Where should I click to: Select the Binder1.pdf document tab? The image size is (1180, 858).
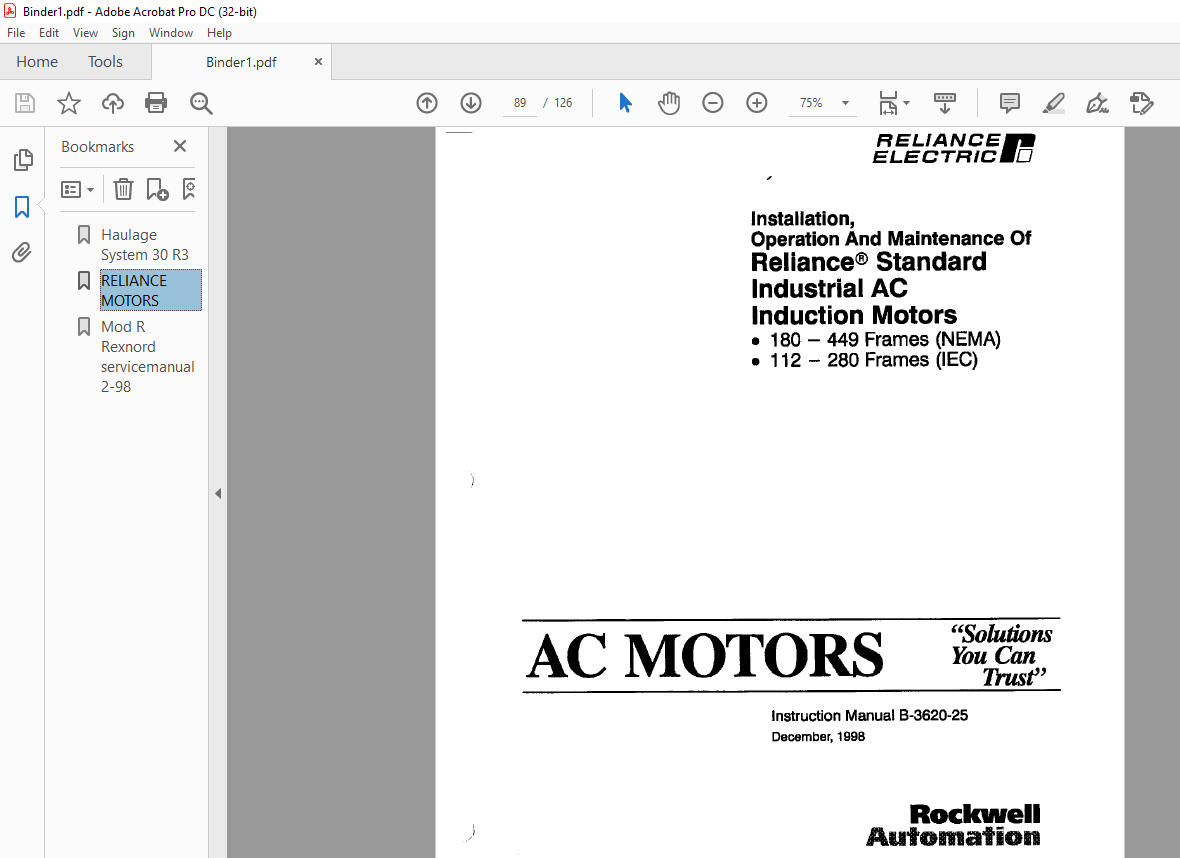click(x=241, y=62)
